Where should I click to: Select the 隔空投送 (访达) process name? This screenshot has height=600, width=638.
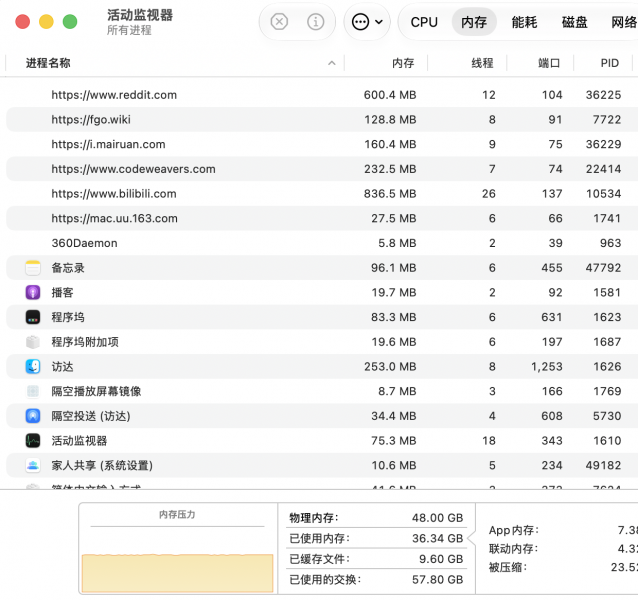[91, 416]
